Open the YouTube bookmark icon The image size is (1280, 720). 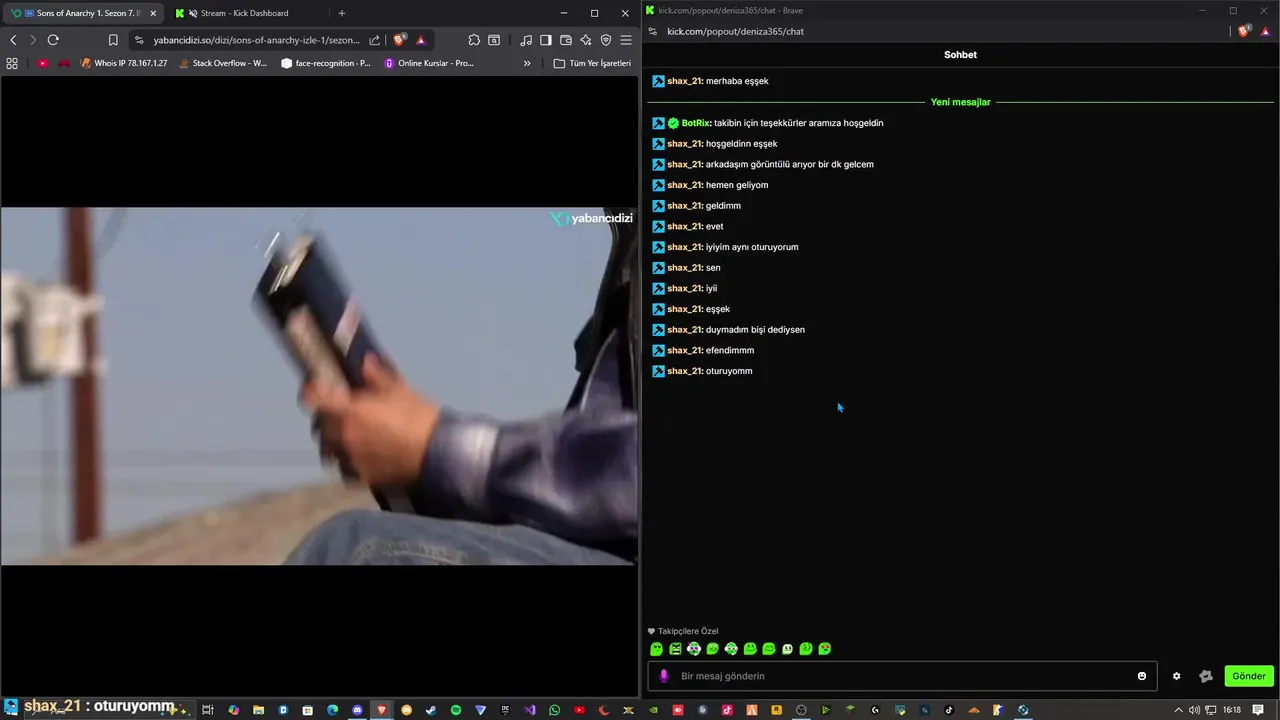42,63
